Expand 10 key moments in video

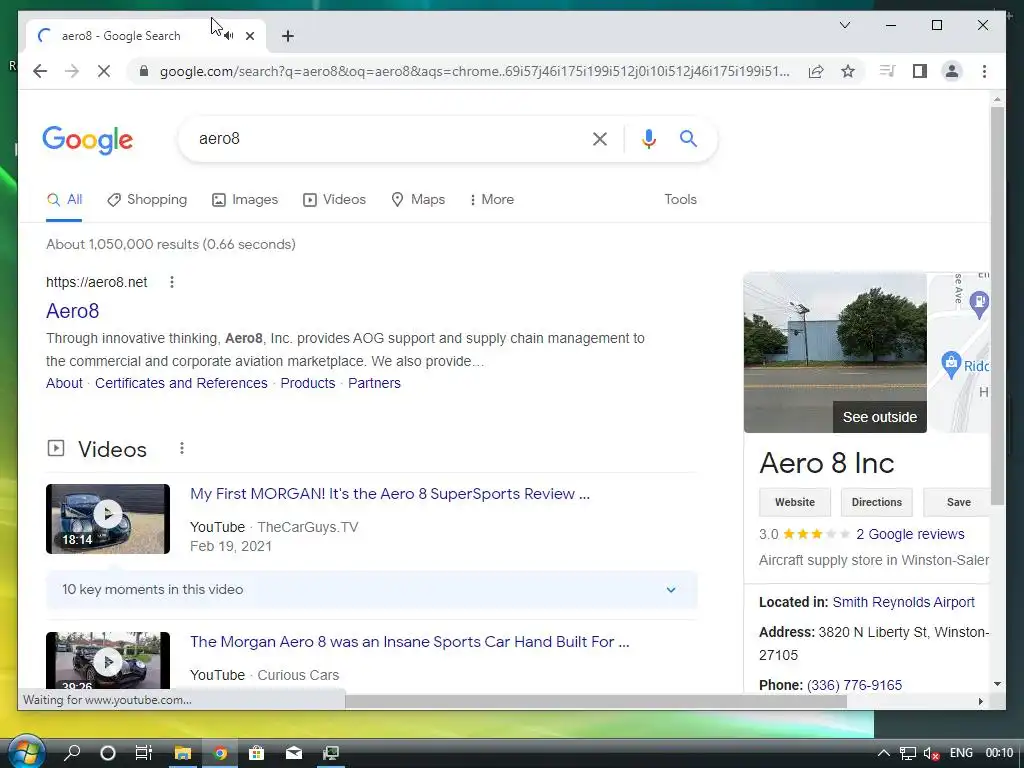click(x=372, y=590)
